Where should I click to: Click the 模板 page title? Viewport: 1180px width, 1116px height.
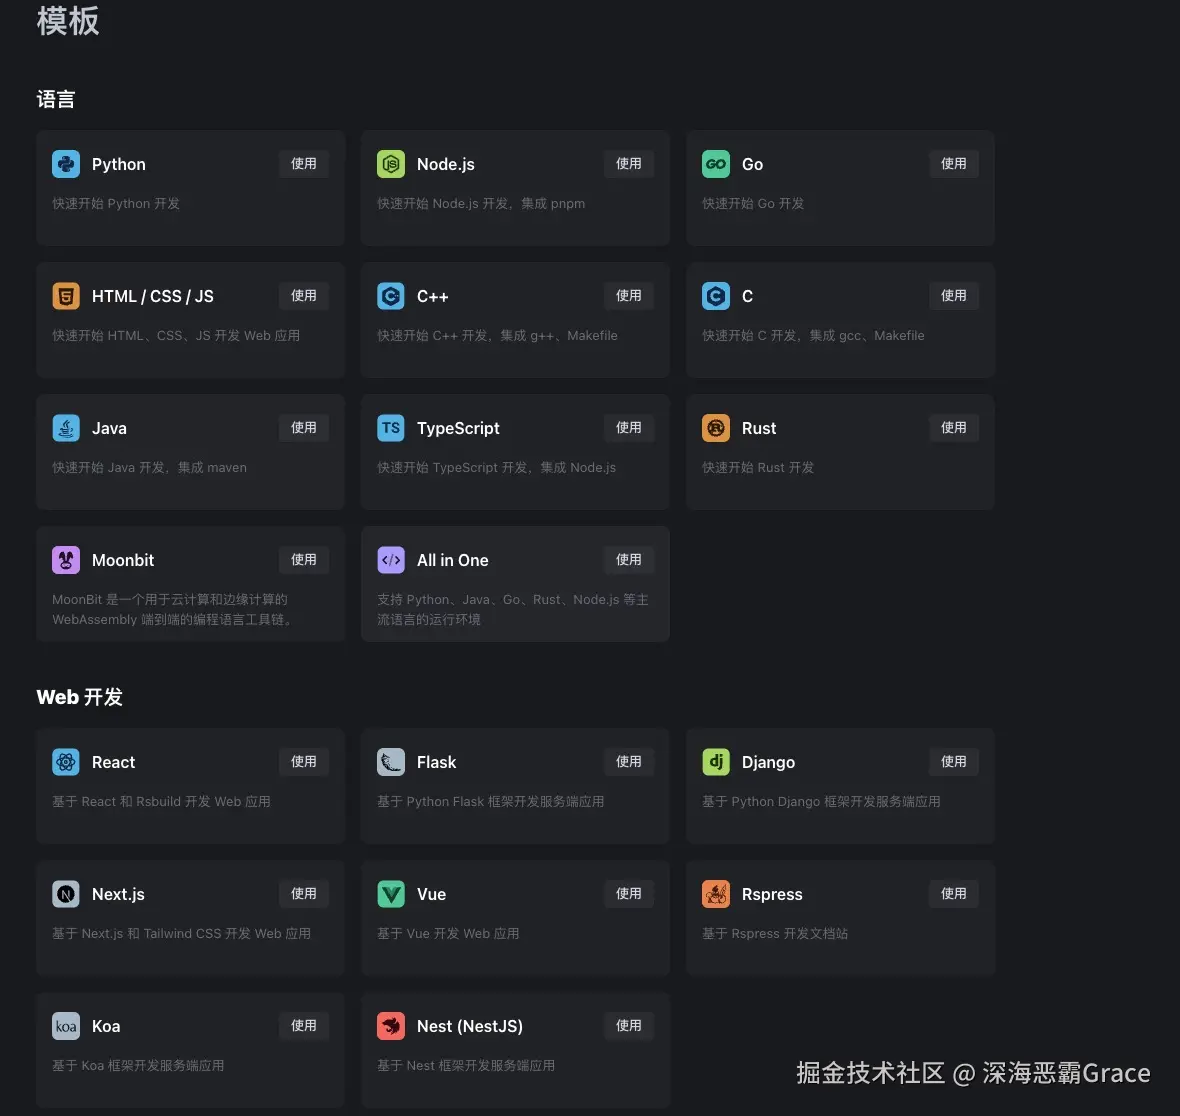[68, 21]
